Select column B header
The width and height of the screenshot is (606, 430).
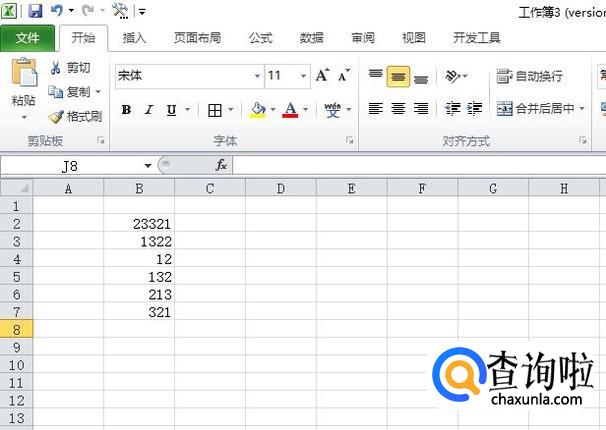139,189
